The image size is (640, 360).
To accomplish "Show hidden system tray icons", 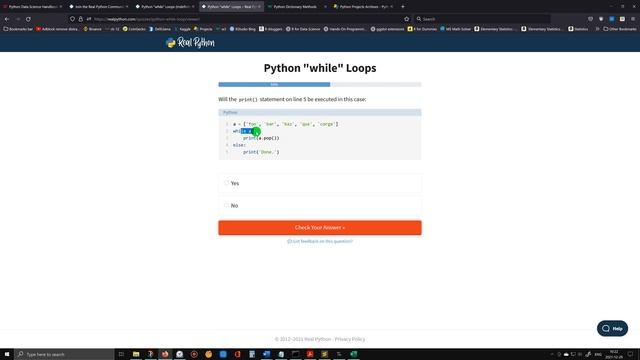I will [551, 354].
